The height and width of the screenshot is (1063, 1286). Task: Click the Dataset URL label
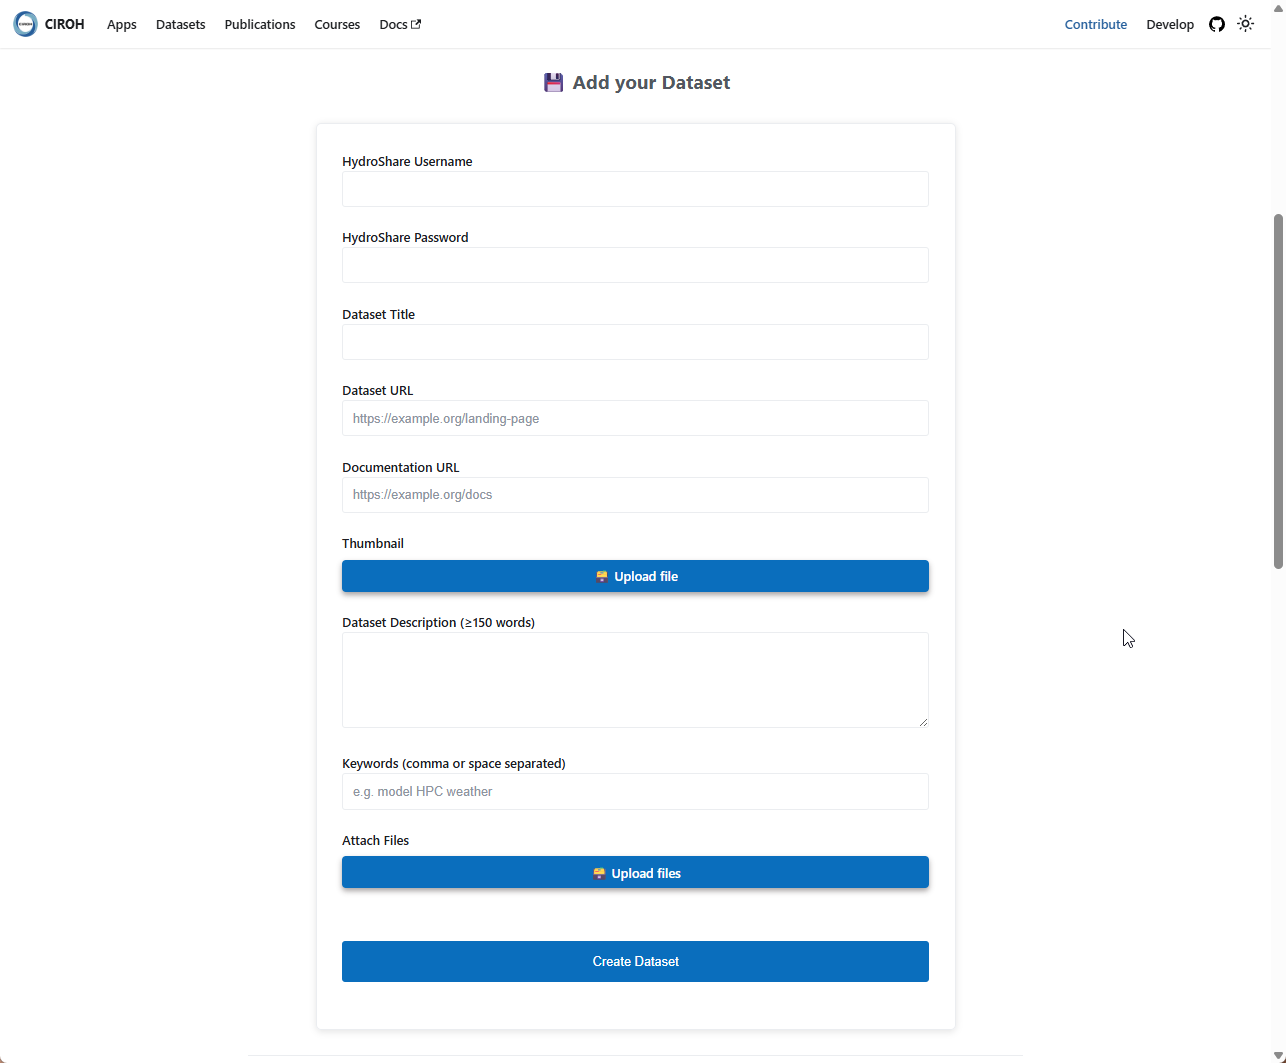377,390
